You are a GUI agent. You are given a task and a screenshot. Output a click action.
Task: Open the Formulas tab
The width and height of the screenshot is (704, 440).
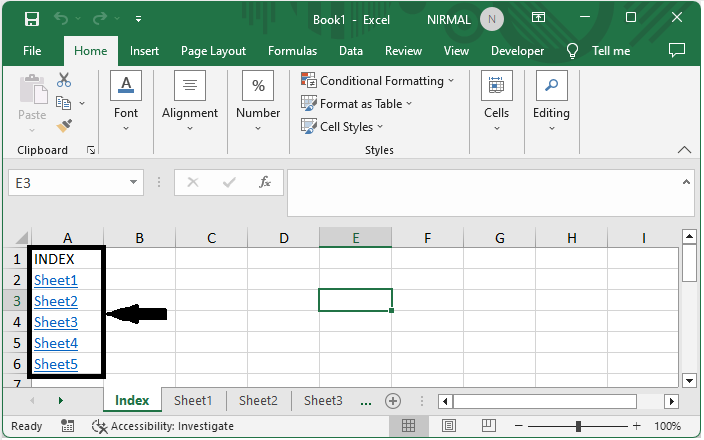click(x=292, y=51)
